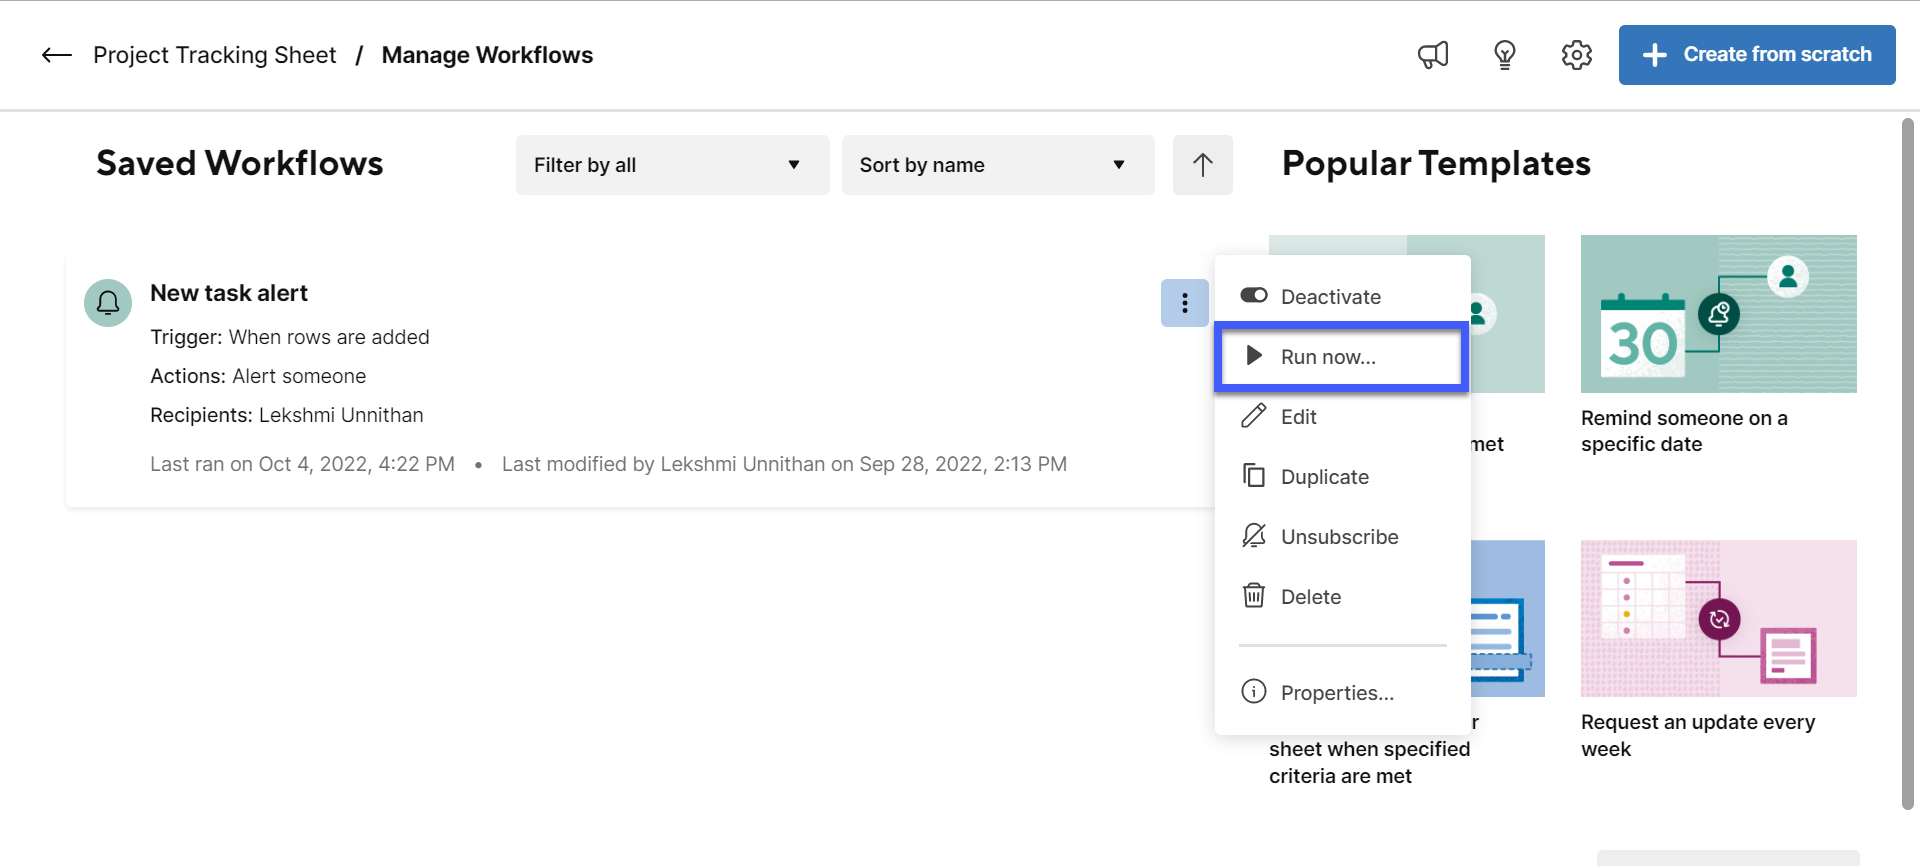Click the three-dot workflow menu button

pyautogui.click(x=1184, y=303)
